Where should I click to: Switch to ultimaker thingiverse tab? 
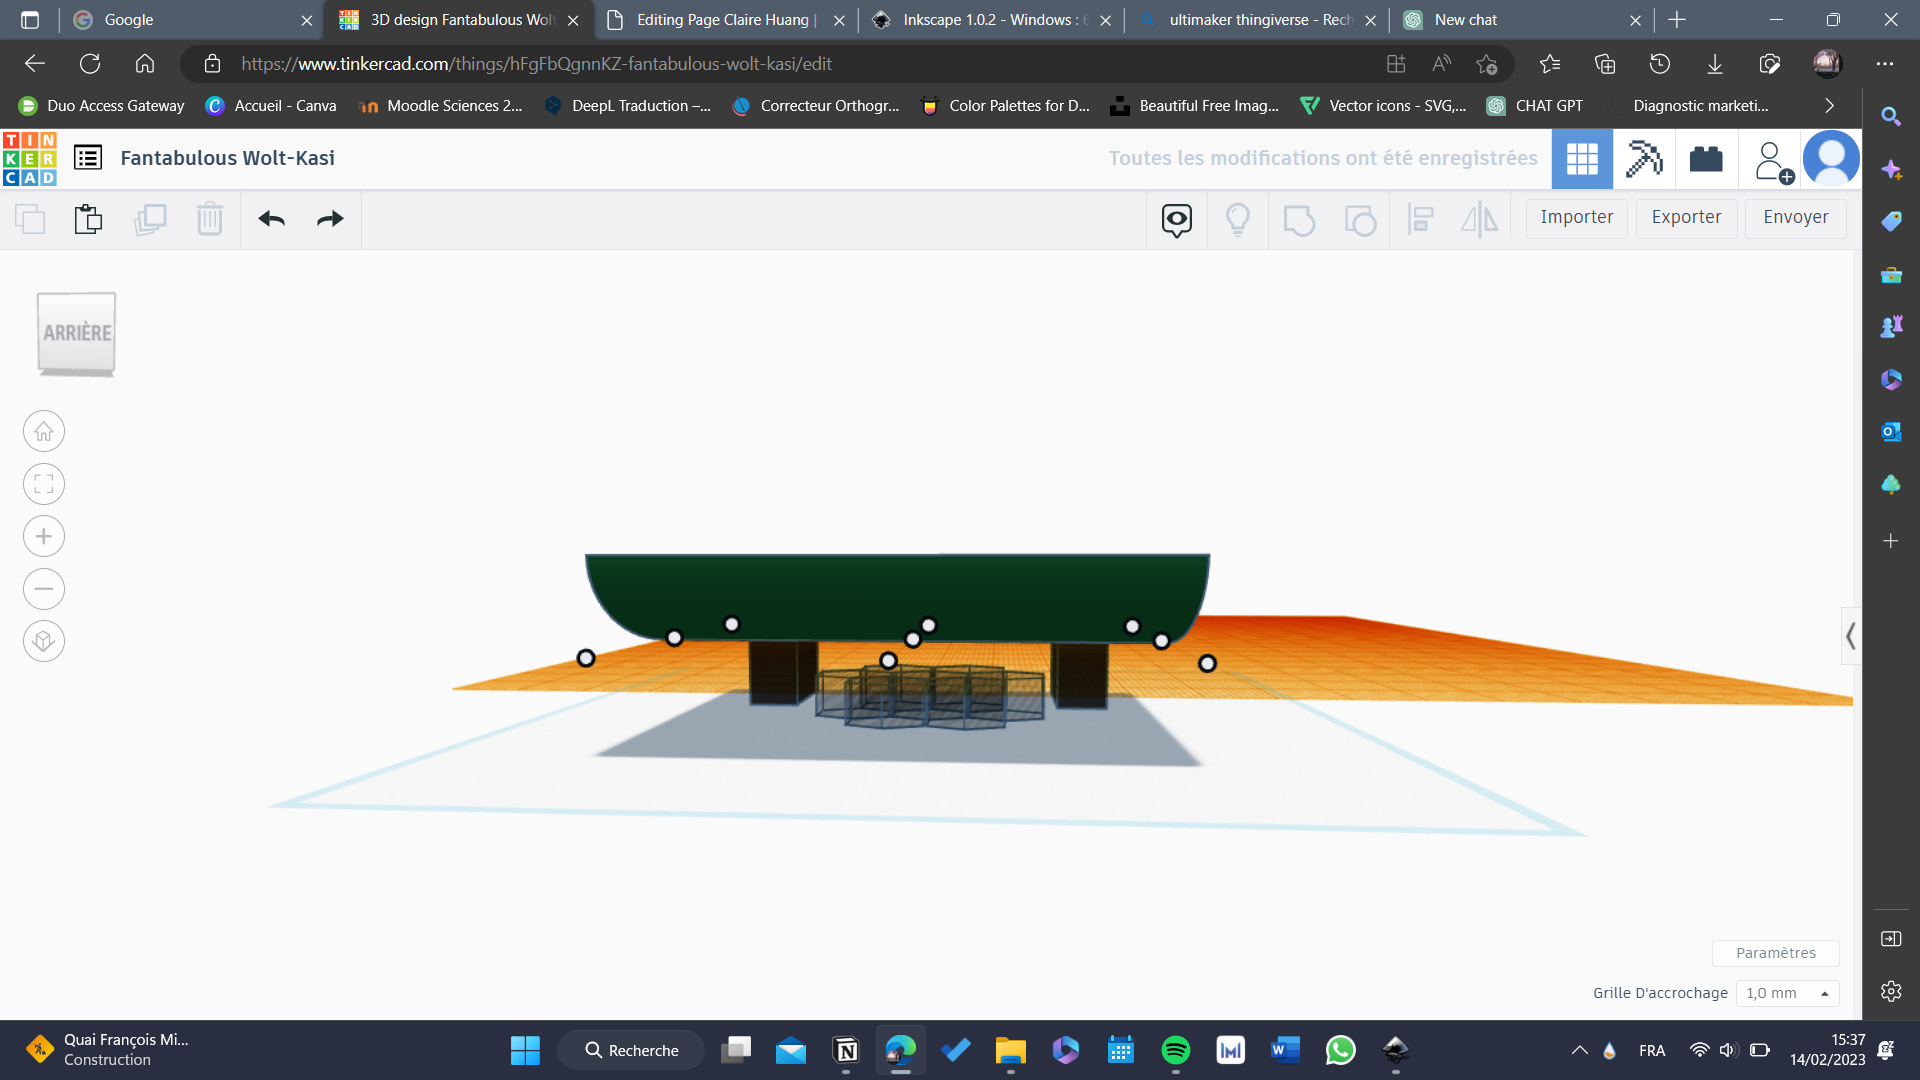coord(1258,20)
